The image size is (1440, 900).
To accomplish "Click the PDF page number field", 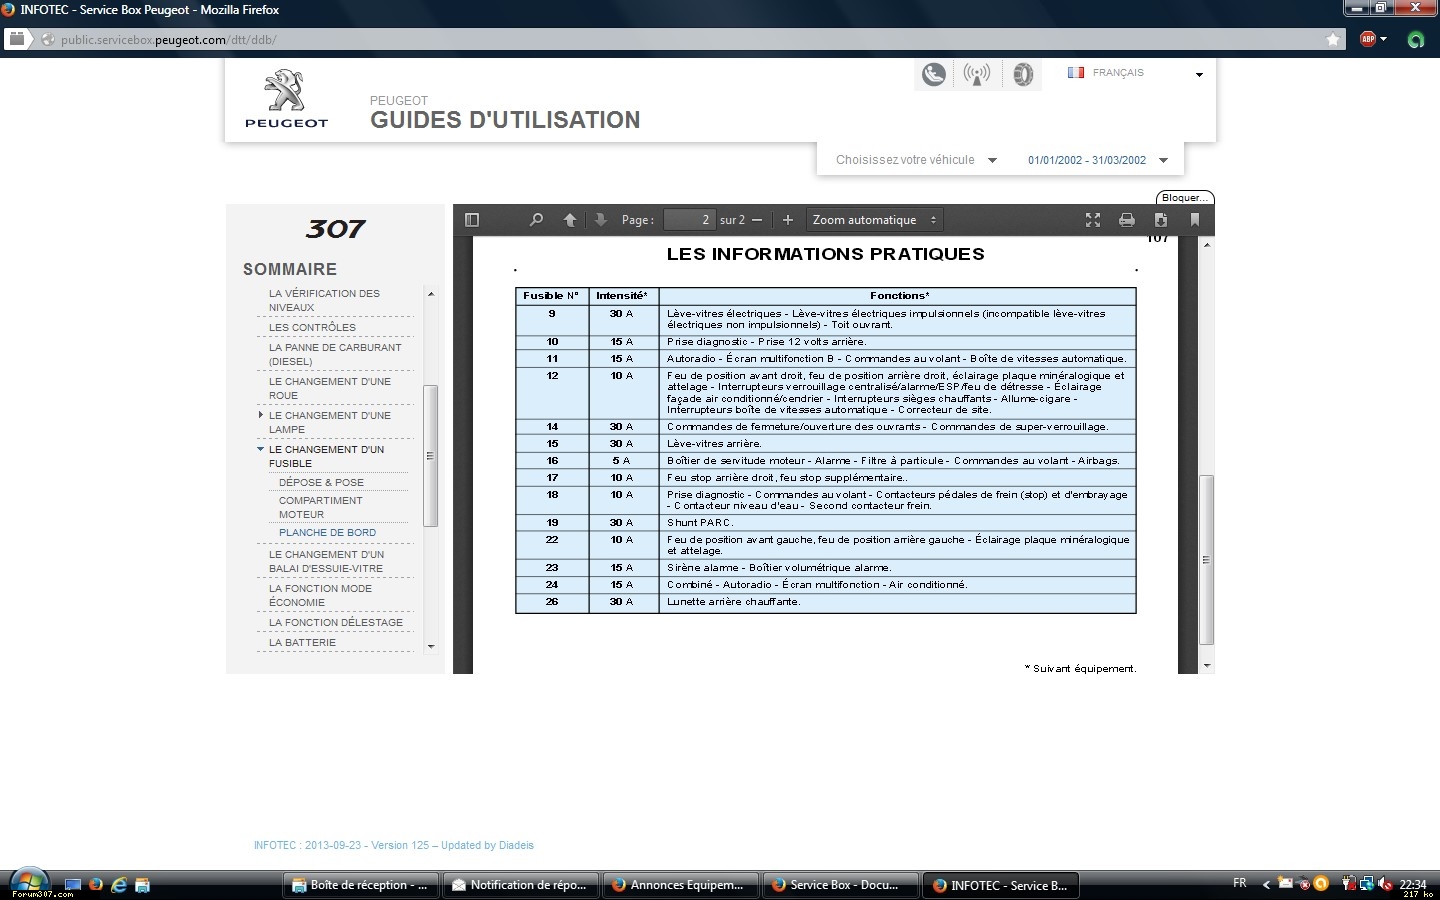I will pyautogui.click(x=689, y=220).
